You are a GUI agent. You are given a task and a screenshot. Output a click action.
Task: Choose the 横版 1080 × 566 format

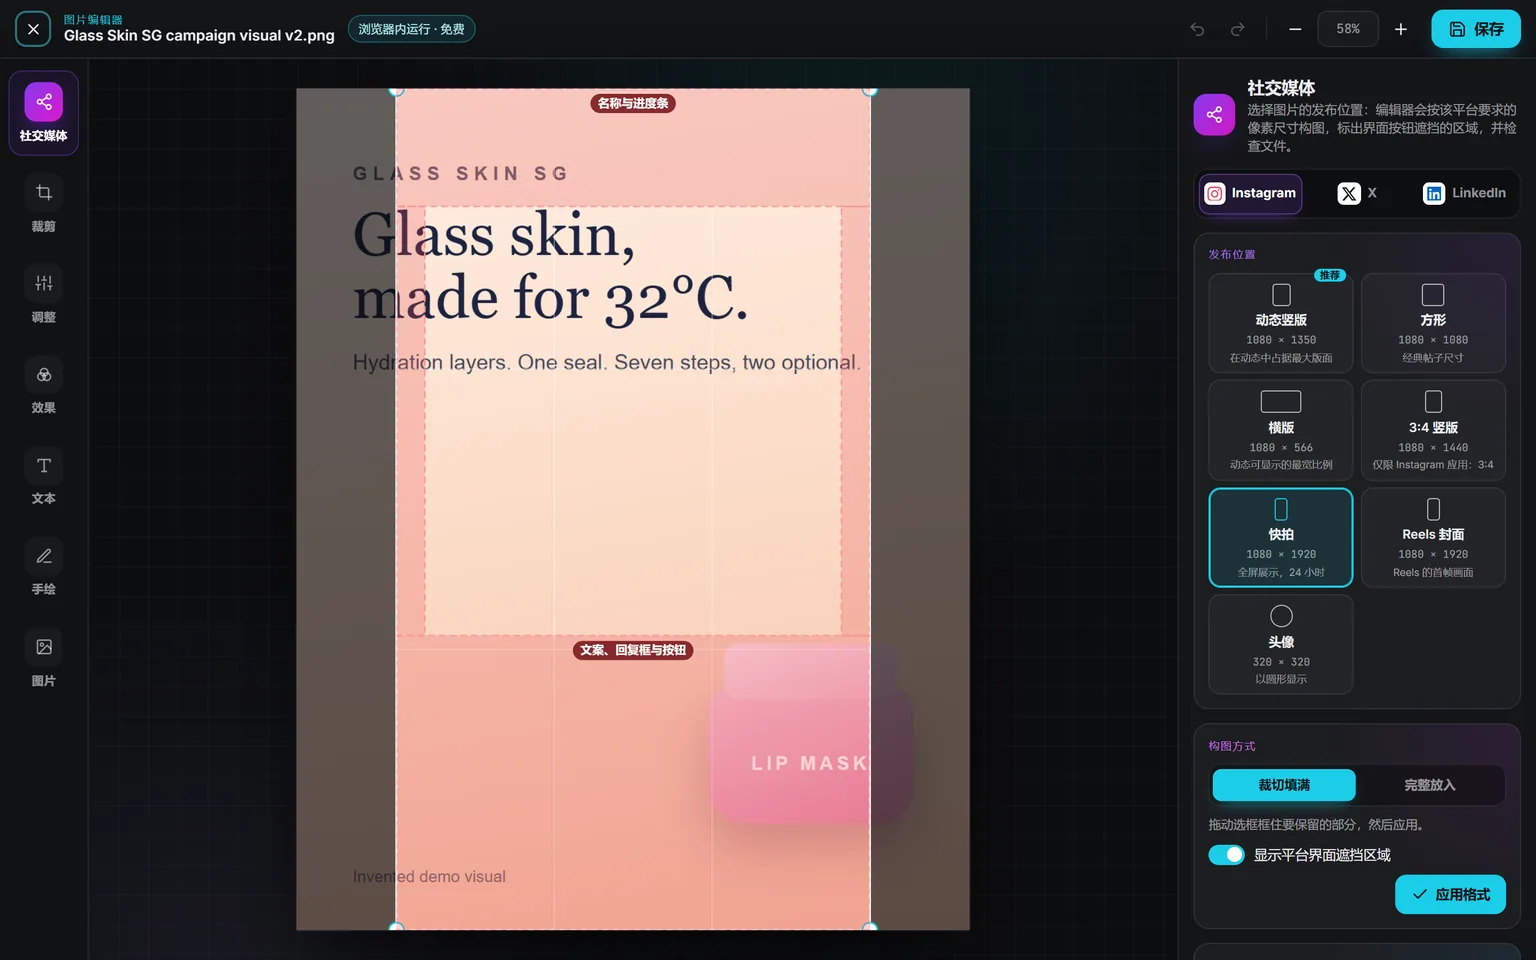pos(1281,430)
